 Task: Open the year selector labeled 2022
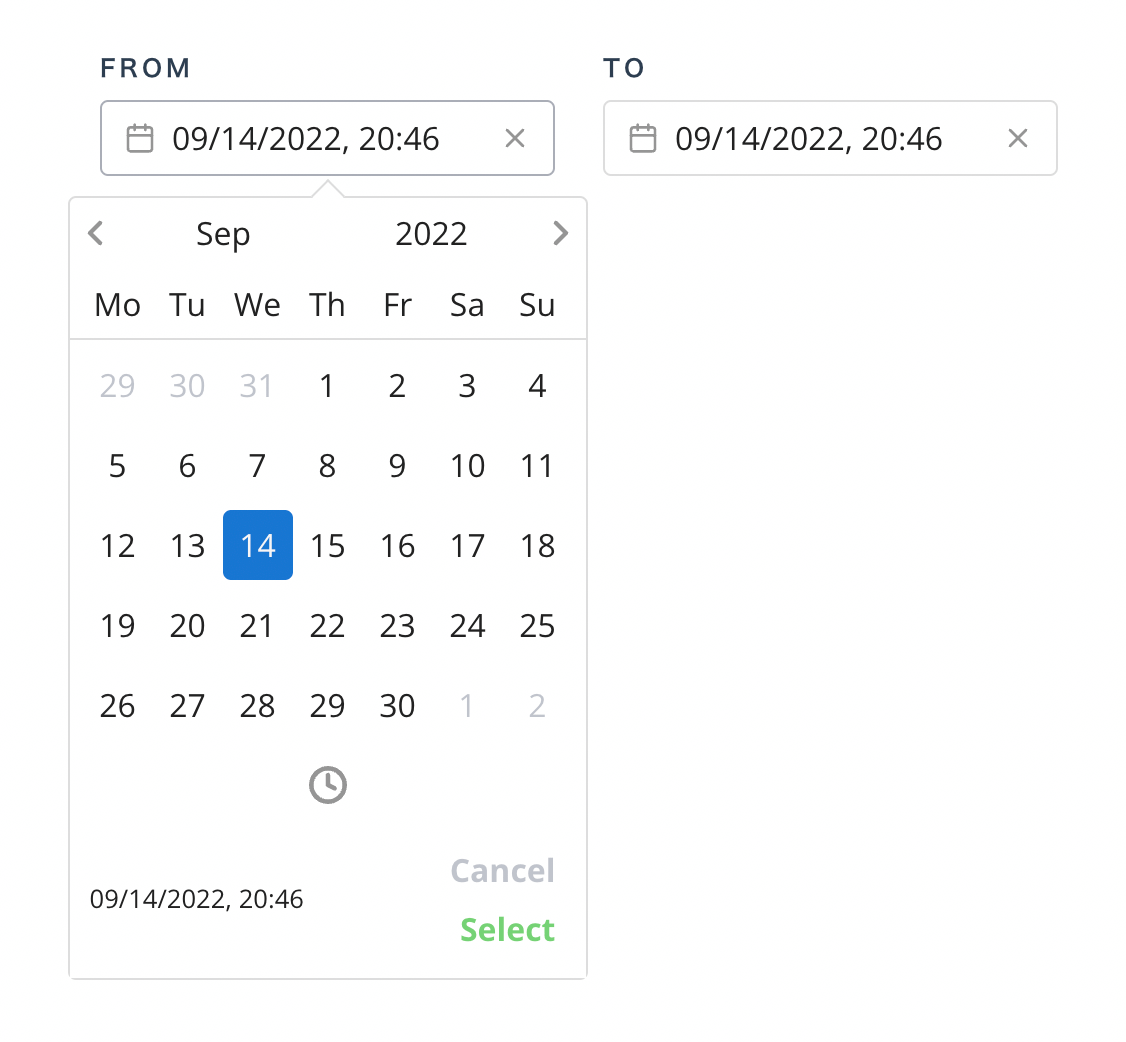pyautogui.click(x=431, y=233)
